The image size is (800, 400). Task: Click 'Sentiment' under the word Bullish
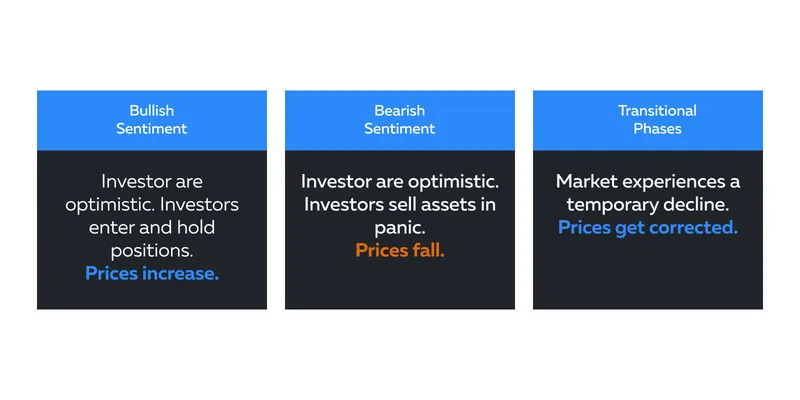click(x=152, y=129)
